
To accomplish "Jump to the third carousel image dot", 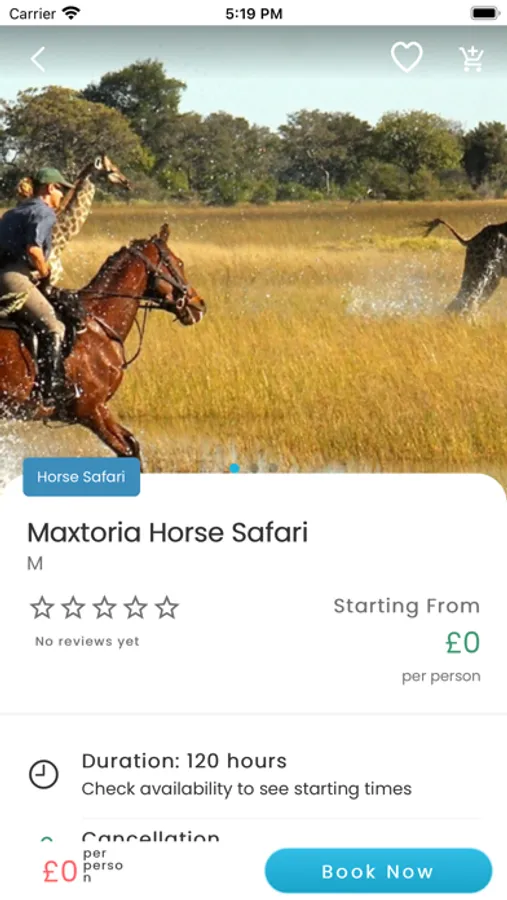I will 273,468.
